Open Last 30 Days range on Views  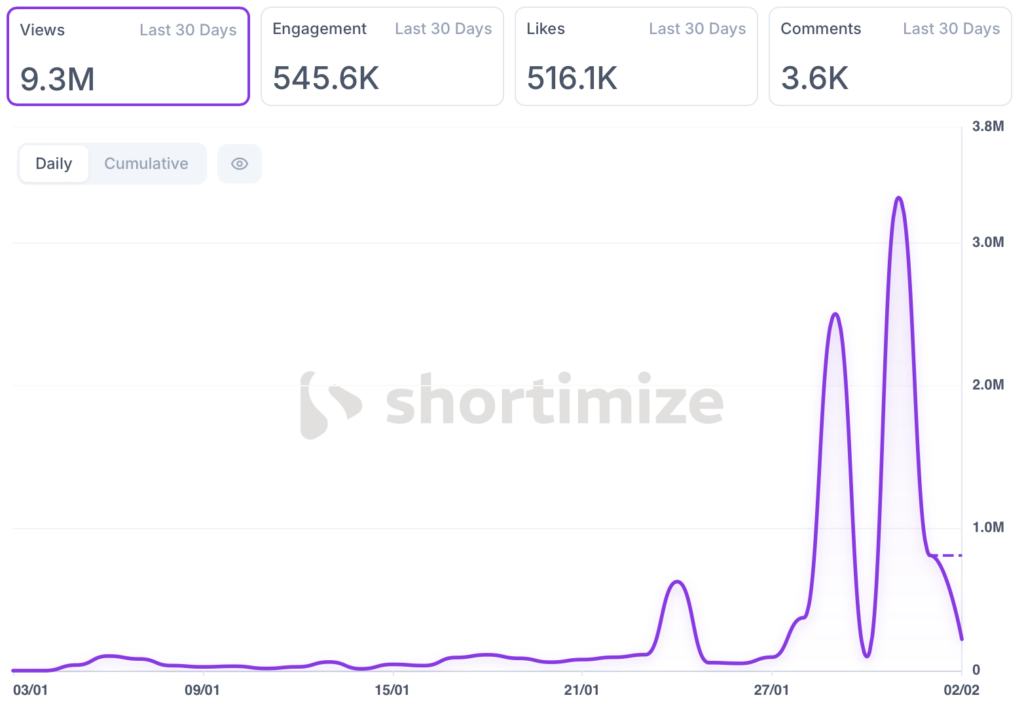click(x=188, y=30)
